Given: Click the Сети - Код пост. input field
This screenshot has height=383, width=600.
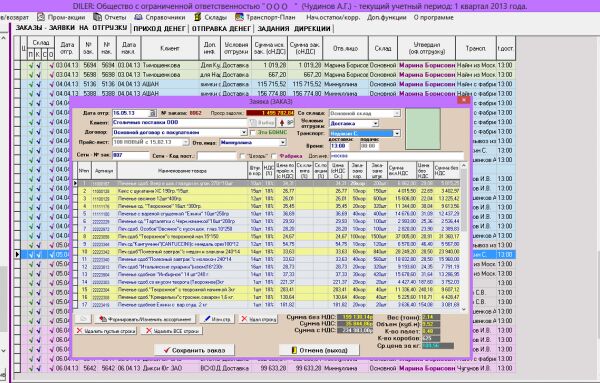Looking at the screenshot, I should pyautogui.click(x=217, y=156).
